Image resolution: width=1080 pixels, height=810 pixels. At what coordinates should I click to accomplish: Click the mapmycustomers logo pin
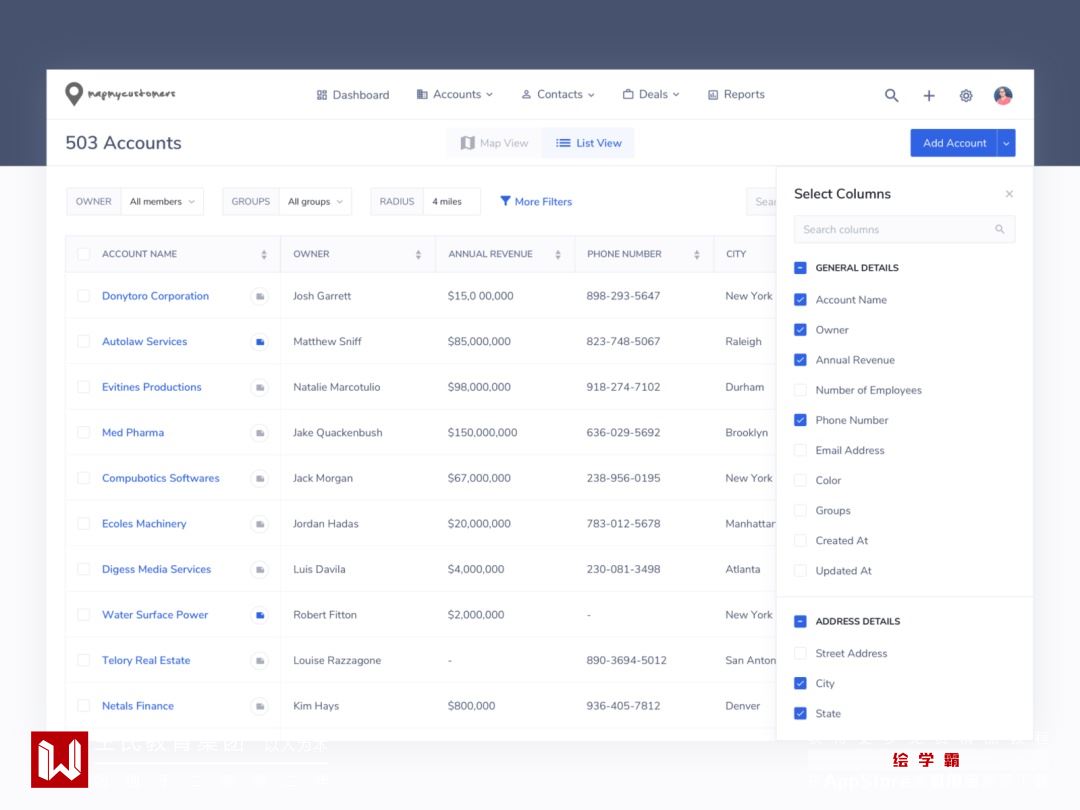(74, 94)
